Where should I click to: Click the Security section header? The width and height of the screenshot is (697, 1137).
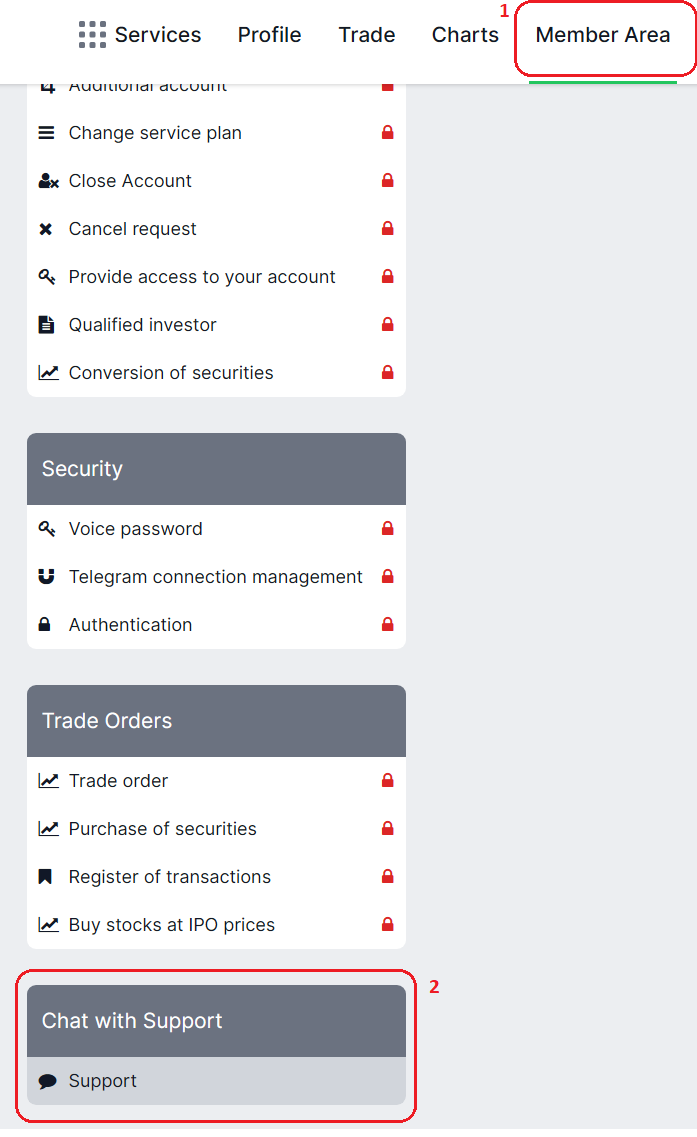[x=216, y=469]
